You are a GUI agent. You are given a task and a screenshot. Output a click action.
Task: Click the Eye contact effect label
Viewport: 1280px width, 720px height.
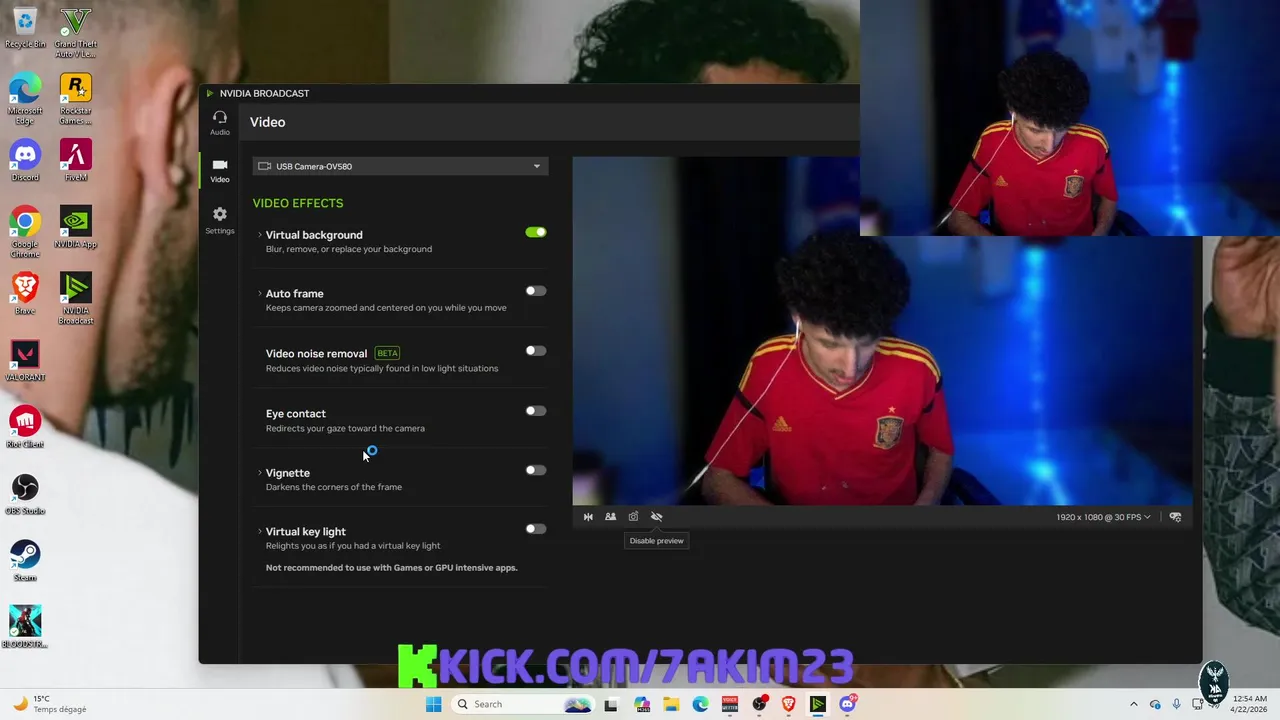[x=296, y=413]
